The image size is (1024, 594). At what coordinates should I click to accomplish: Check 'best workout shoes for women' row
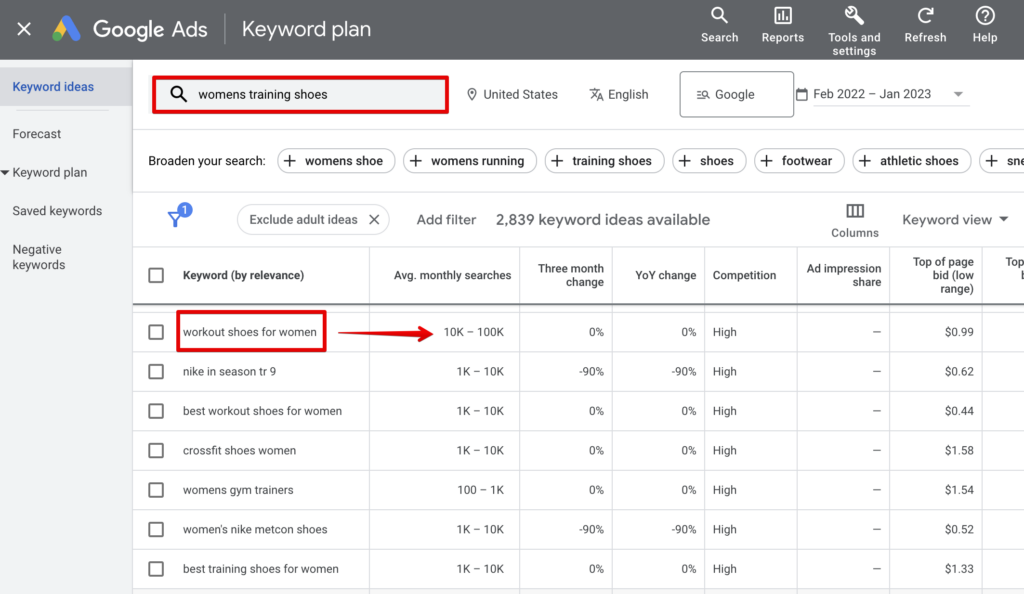(156, 411)
